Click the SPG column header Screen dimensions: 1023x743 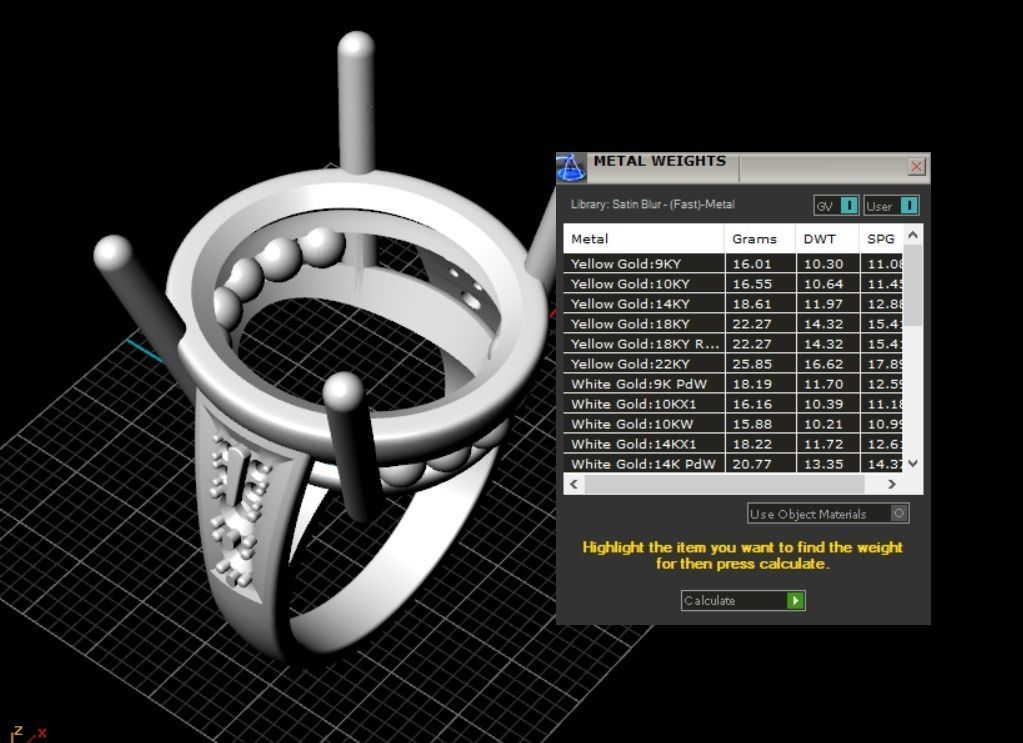(881, 239)
